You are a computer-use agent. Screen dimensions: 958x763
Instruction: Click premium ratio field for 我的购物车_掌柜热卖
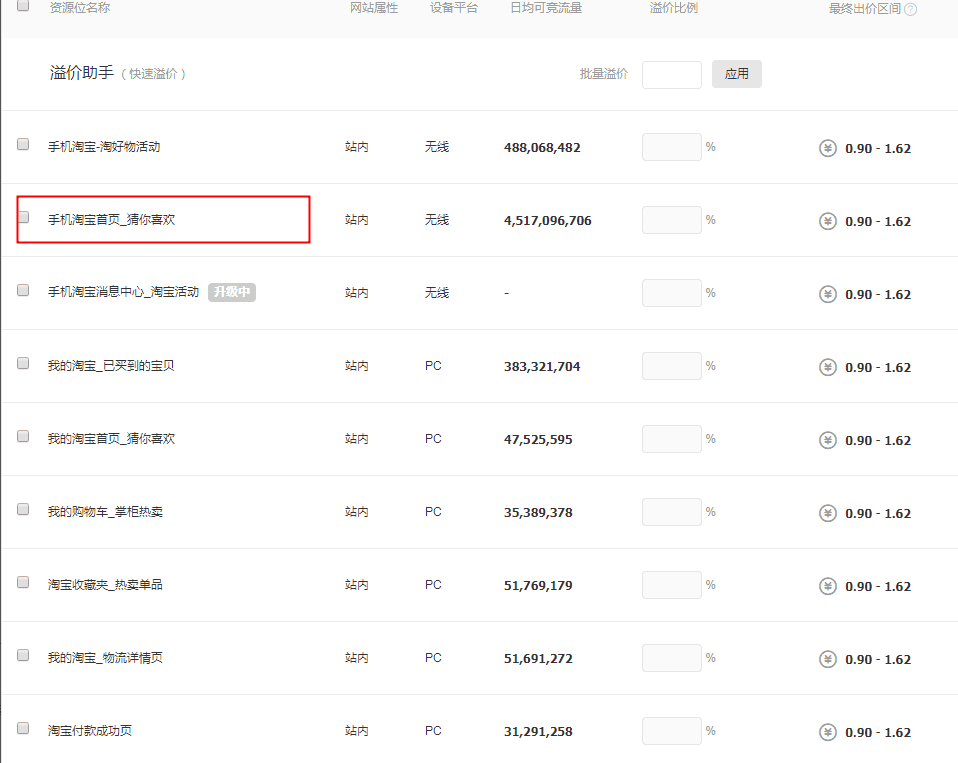click(671, 512)
